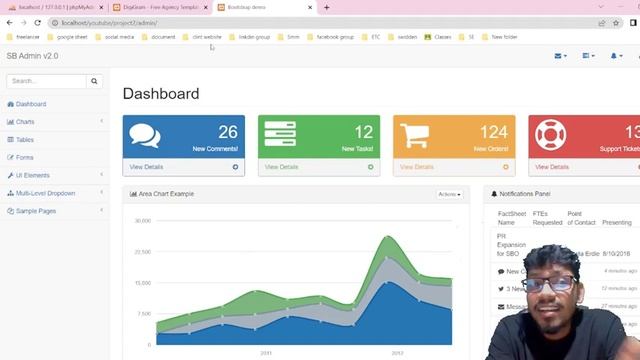Click the 8/10/2018 date in notifications table
This screenshot has width=640, height=360.
(616, 253)
